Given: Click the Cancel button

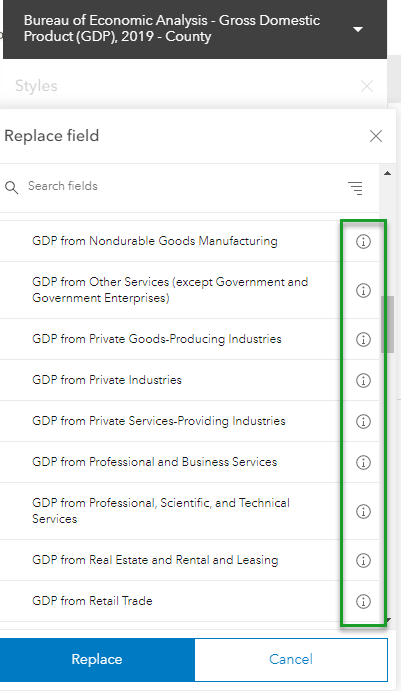Looking at the screenshot, I should coord(291,659).
